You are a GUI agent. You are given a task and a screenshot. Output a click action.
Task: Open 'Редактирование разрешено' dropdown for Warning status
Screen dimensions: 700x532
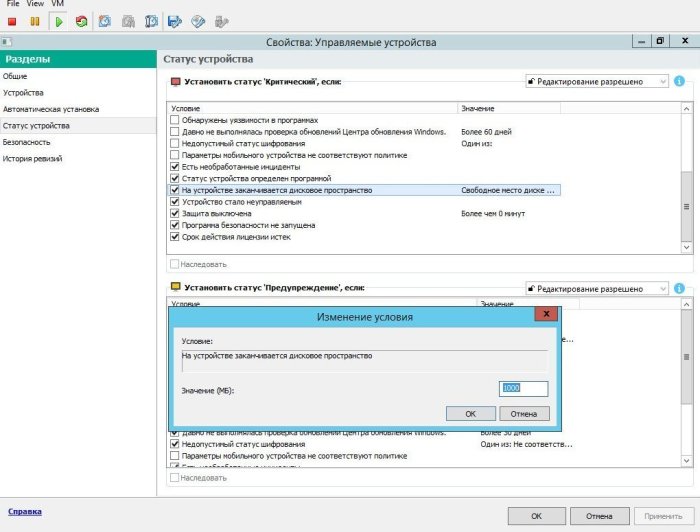[597, 289]
